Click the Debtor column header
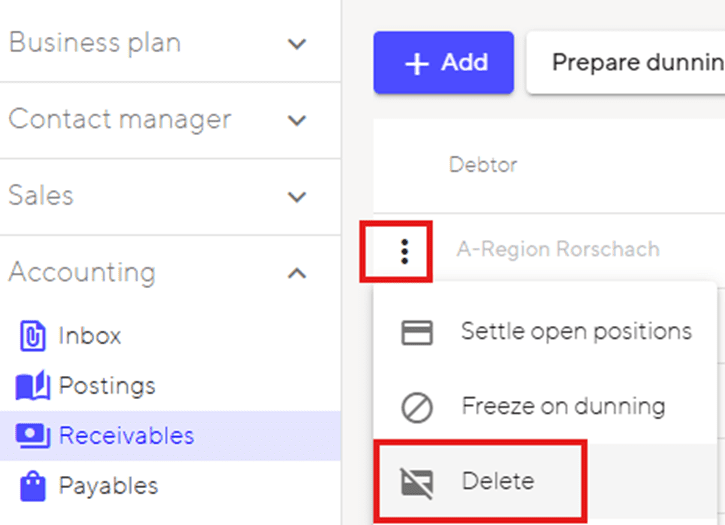The width and height of the screenshot is (725, 525). 483,164
